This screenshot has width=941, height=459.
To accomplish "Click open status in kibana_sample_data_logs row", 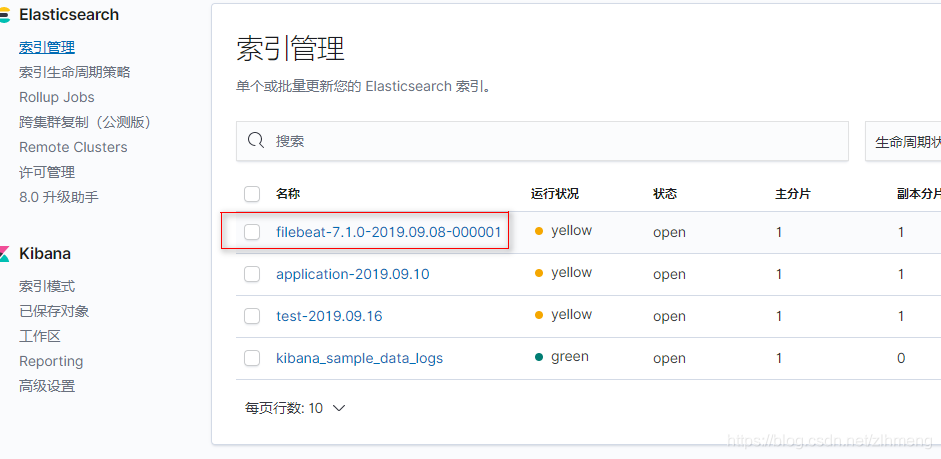I will coord(669,358).
